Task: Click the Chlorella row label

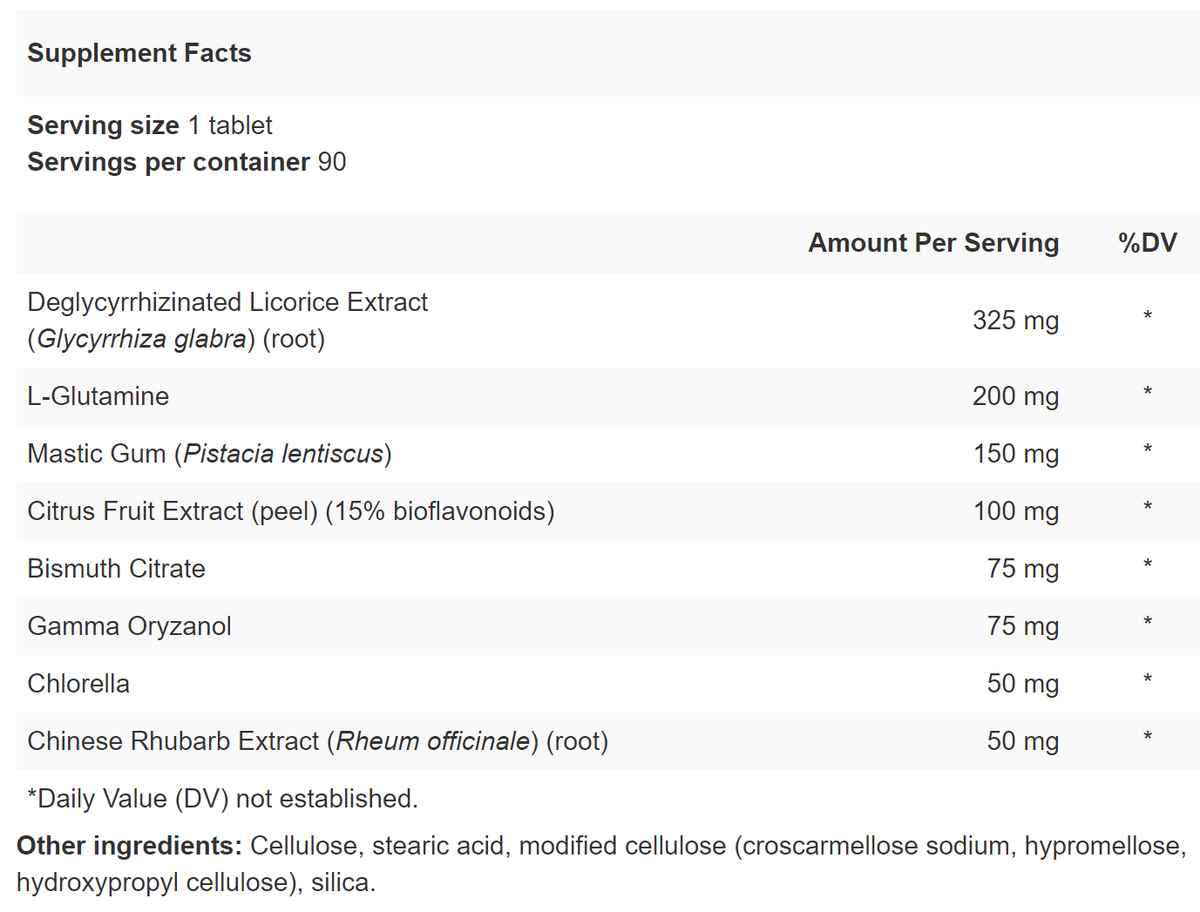Action: click(78, 684)
